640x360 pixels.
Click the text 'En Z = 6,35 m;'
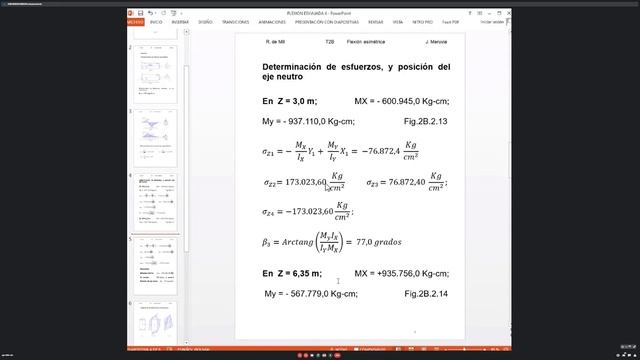292,274
